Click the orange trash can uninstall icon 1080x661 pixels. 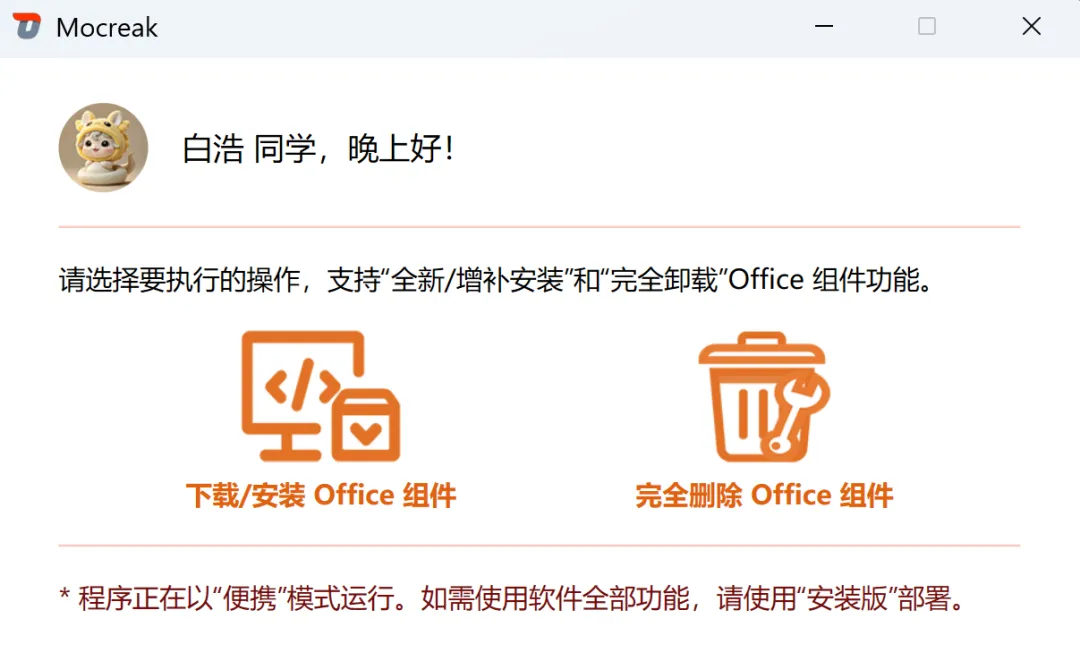764,397
